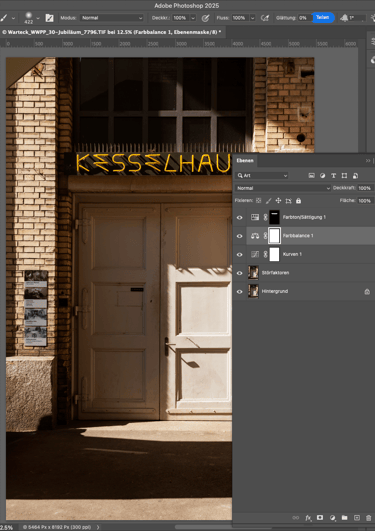Click the Deckkr. opacity value field

pyautogui.click(x=180, y=18)
